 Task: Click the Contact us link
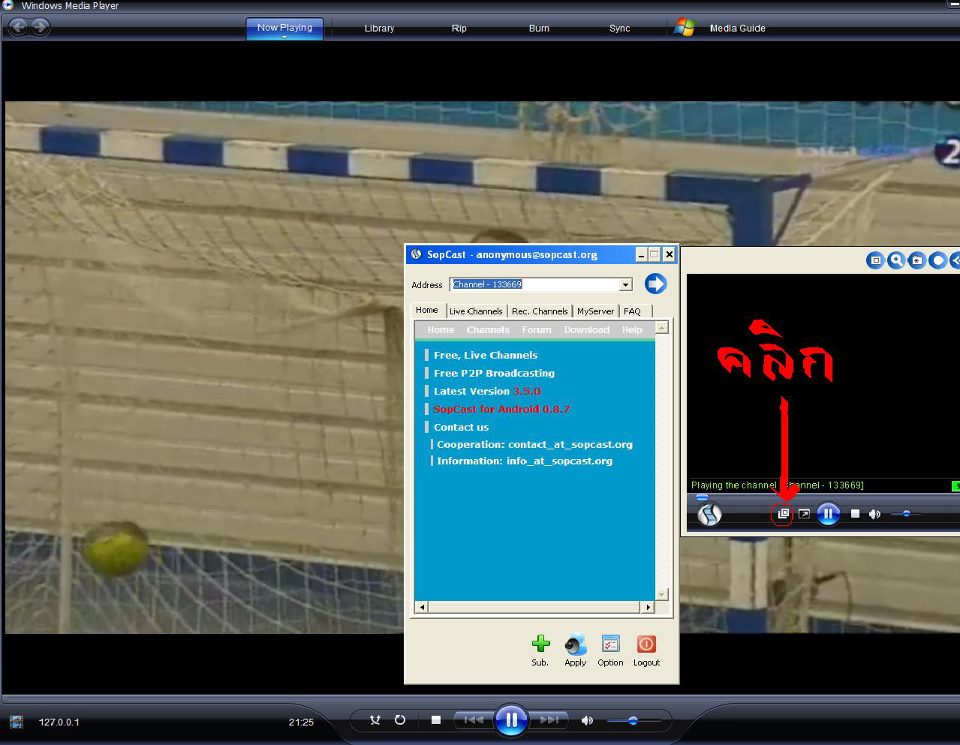tap(461, 427)
